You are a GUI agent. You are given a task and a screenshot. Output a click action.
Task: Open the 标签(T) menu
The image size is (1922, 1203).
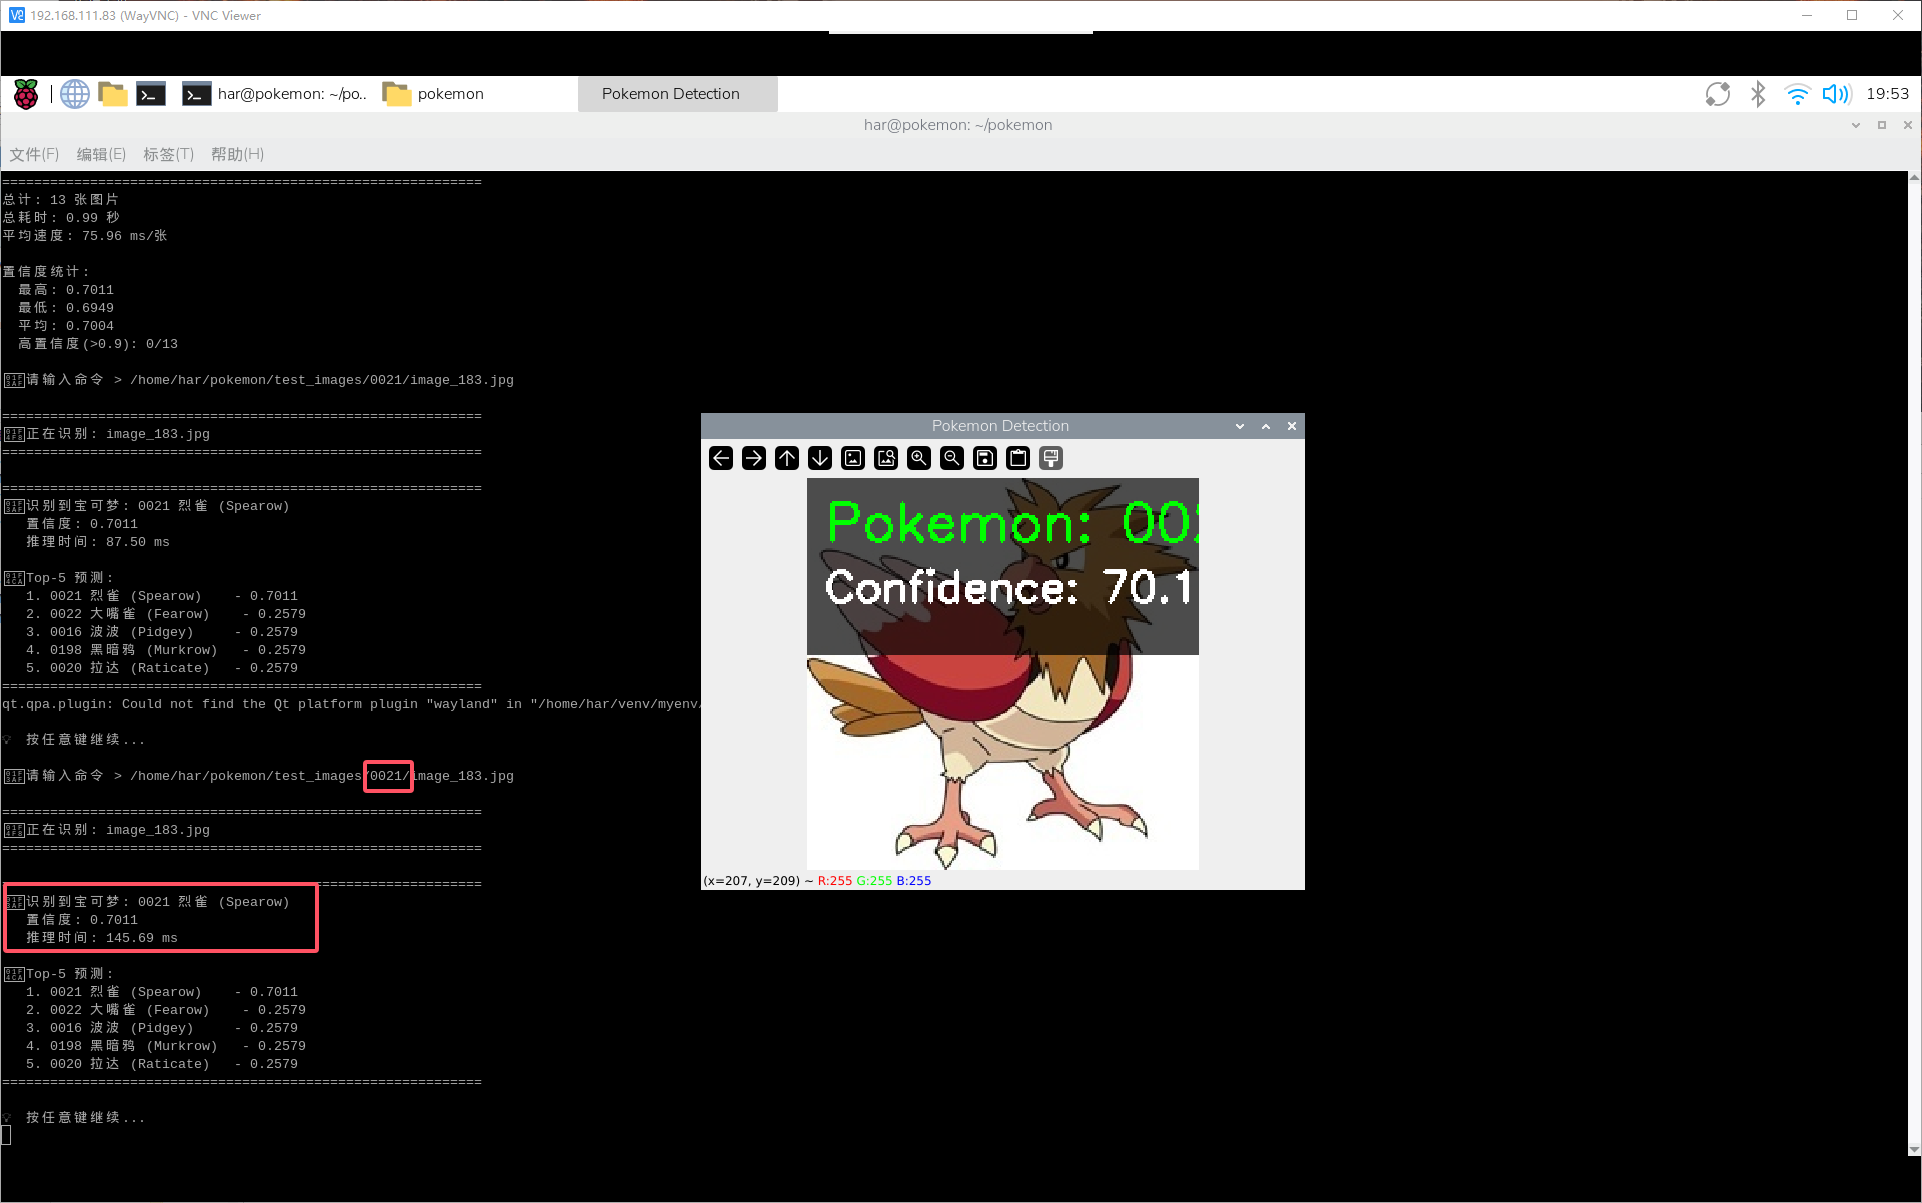168,154
